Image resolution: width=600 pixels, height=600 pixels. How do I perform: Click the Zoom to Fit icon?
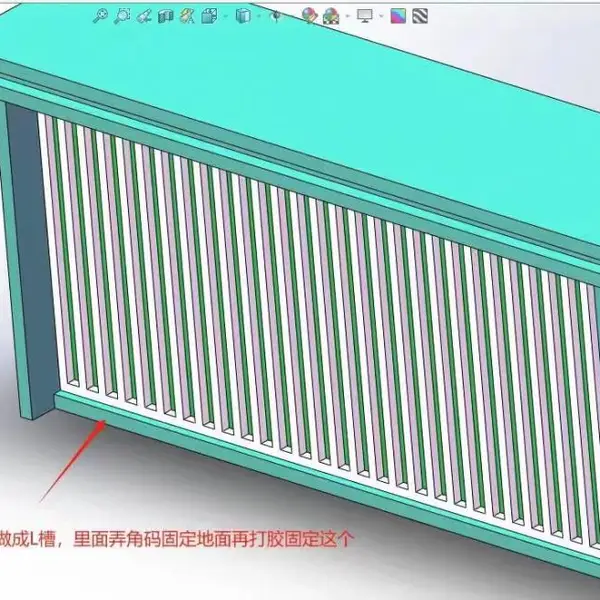pyautogui.click(x=100, y=16)
